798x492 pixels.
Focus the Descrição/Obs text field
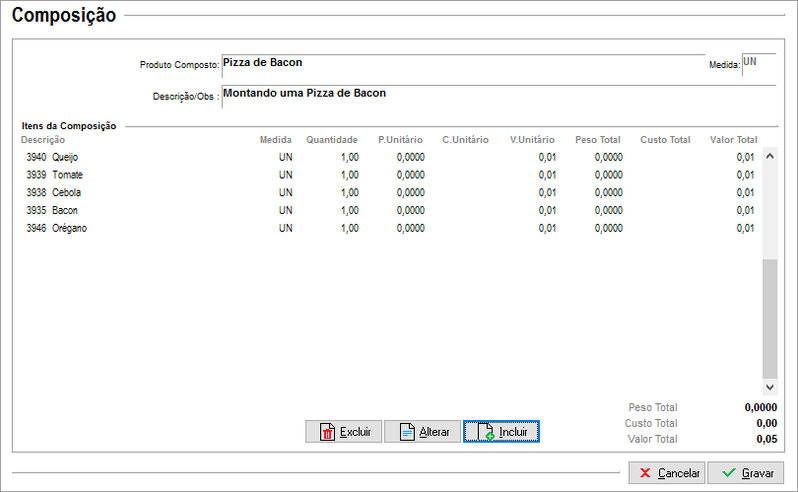pyautogui.click(x=497, y=95)
